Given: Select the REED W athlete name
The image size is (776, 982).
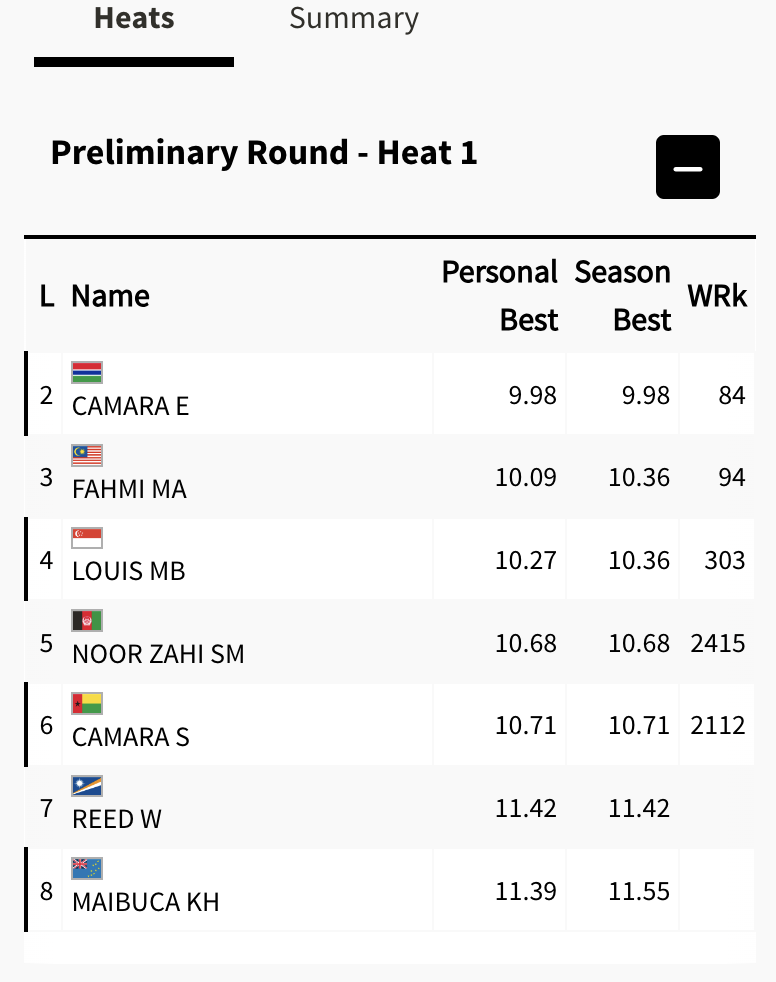Looking at the screenshot, I should [116, 820].
